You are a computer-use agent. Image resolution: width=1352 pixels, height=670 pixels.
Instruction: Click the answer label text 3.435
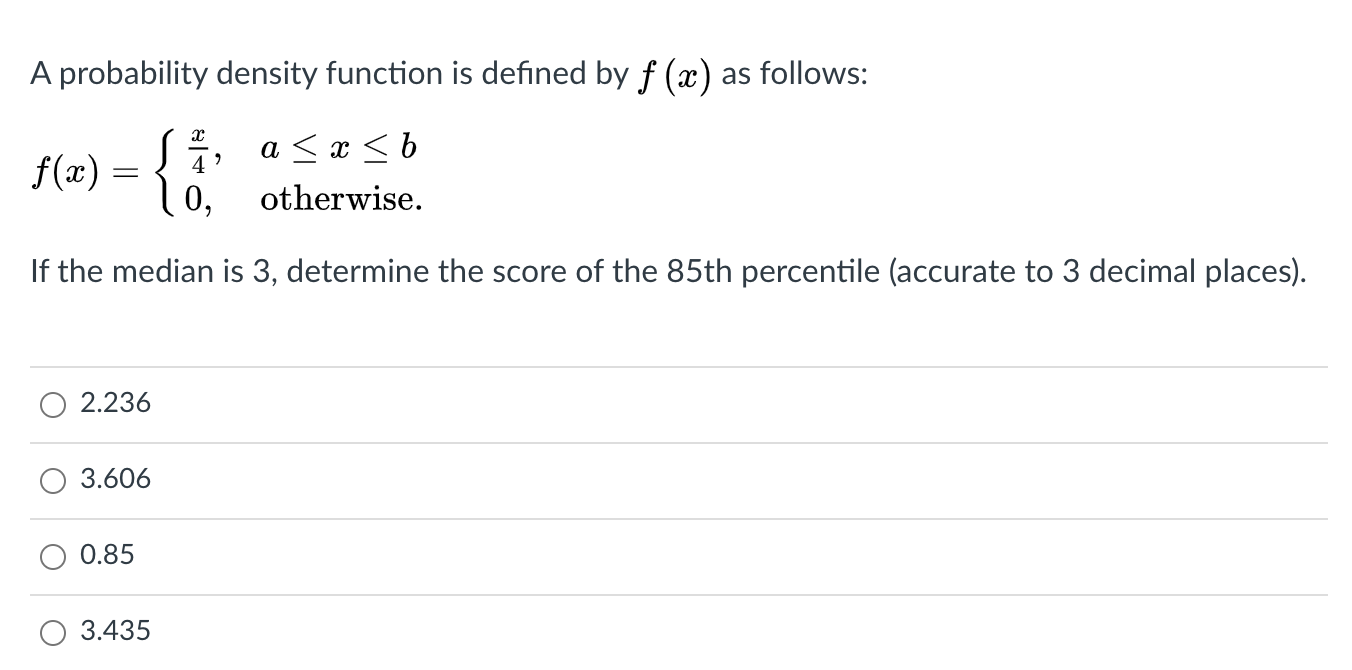[117, 631]
